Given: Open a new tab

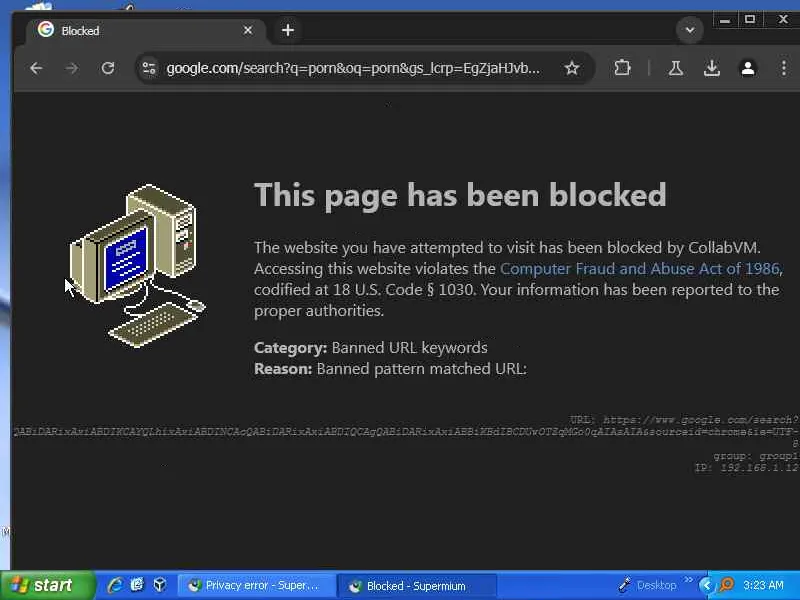Looking at the screenshot, I should pos(288,30).
